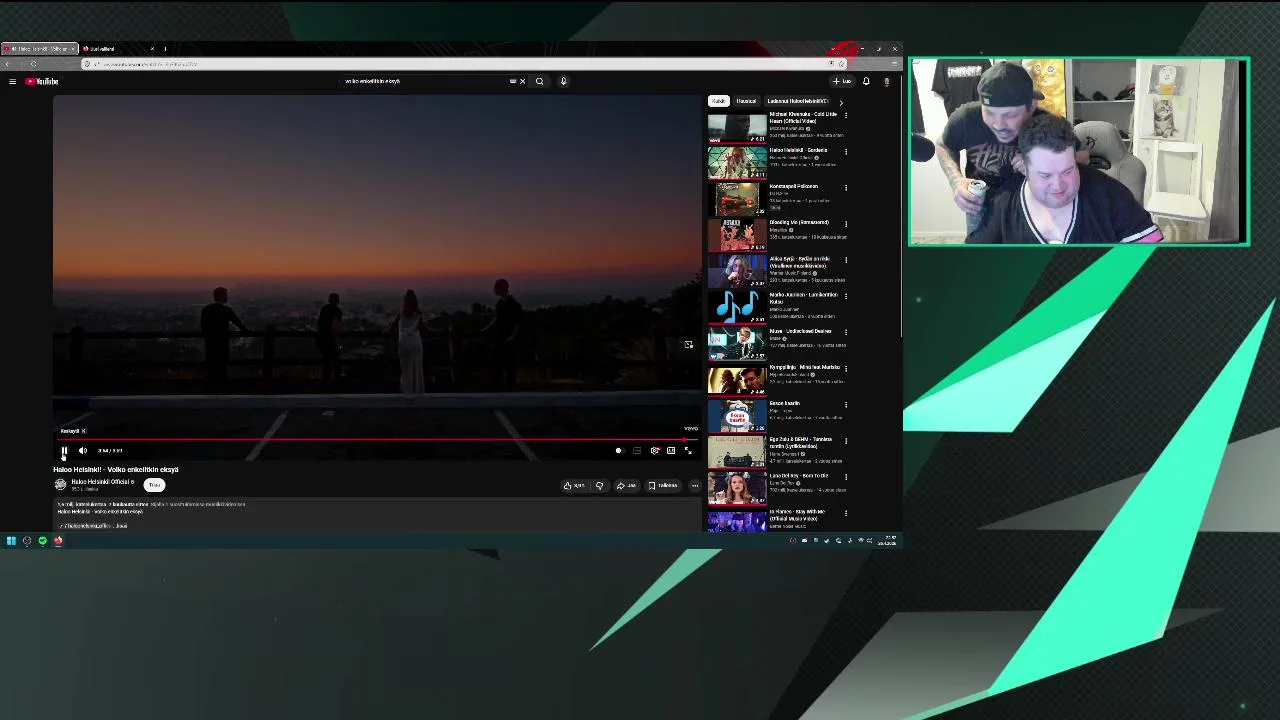Open options for Michael Kiwanuka video
This screenshot has width=1280, height=720.
846,115
